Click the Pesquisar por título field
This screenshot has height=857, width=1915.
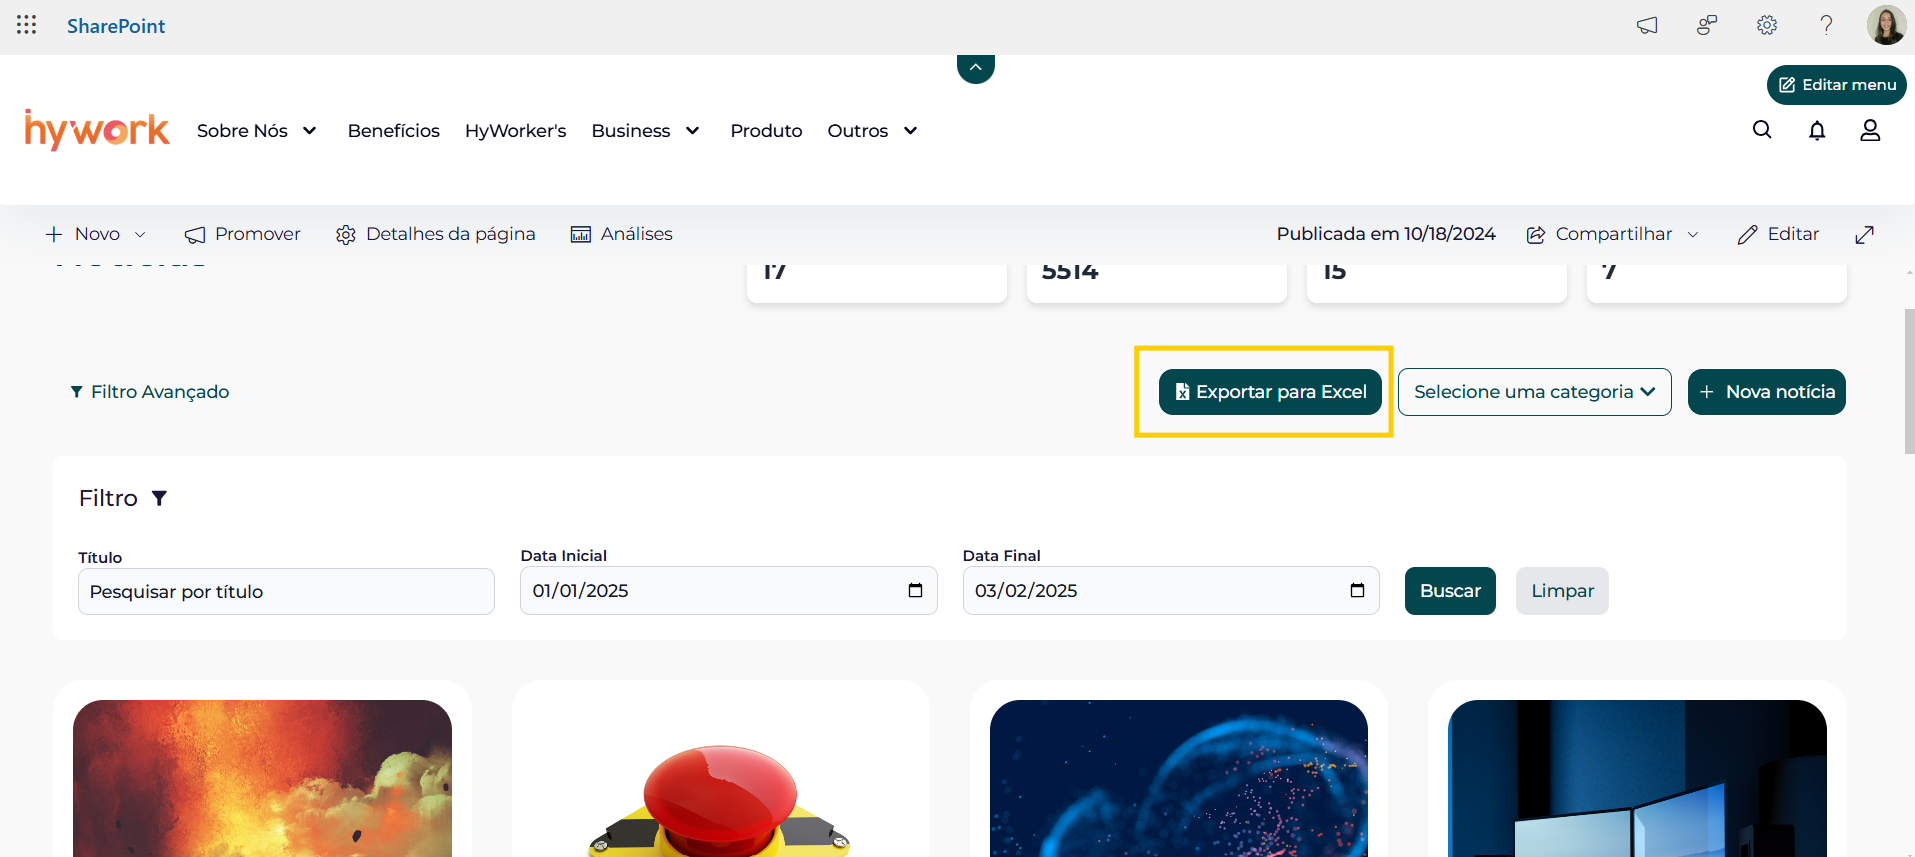click(286, 592)
